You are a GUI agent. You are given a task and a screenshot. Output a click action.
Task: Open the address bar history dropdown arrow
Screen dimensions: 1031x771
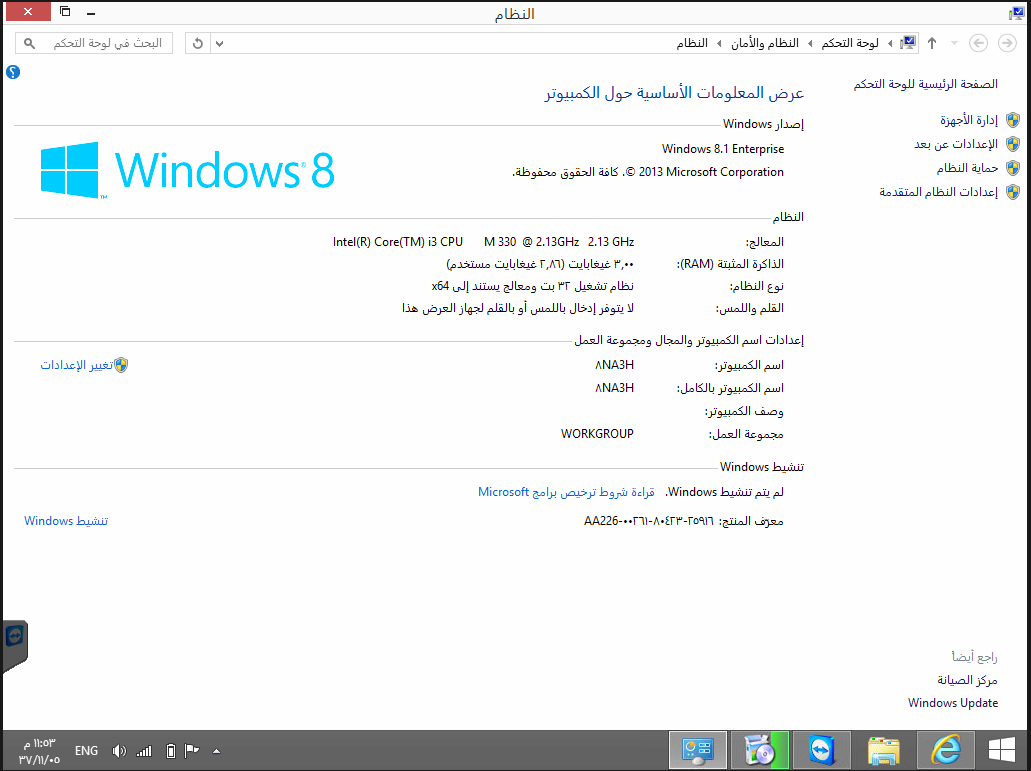pos(220,43)
